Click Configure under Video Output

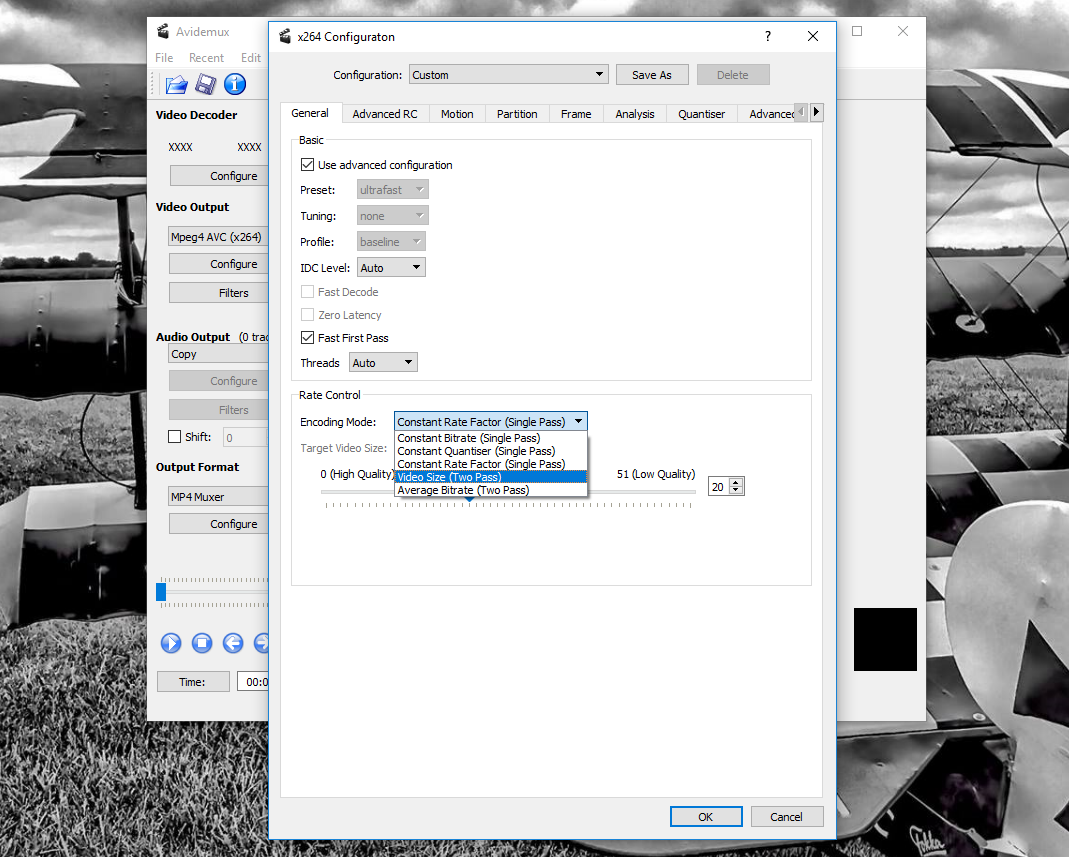[219, 264]
